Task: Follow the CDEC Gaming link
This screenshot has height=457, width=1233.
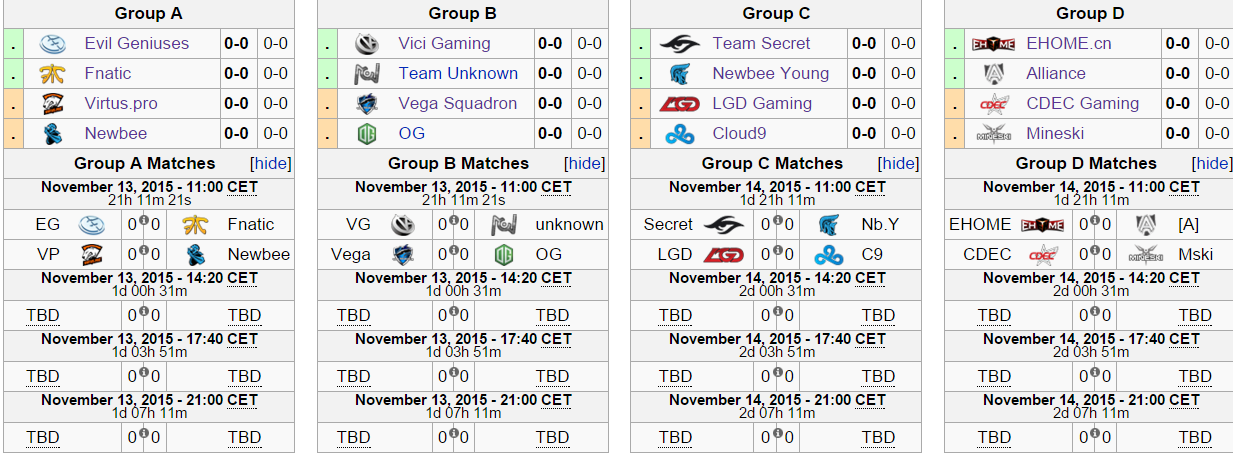Action: (1082, 104)
